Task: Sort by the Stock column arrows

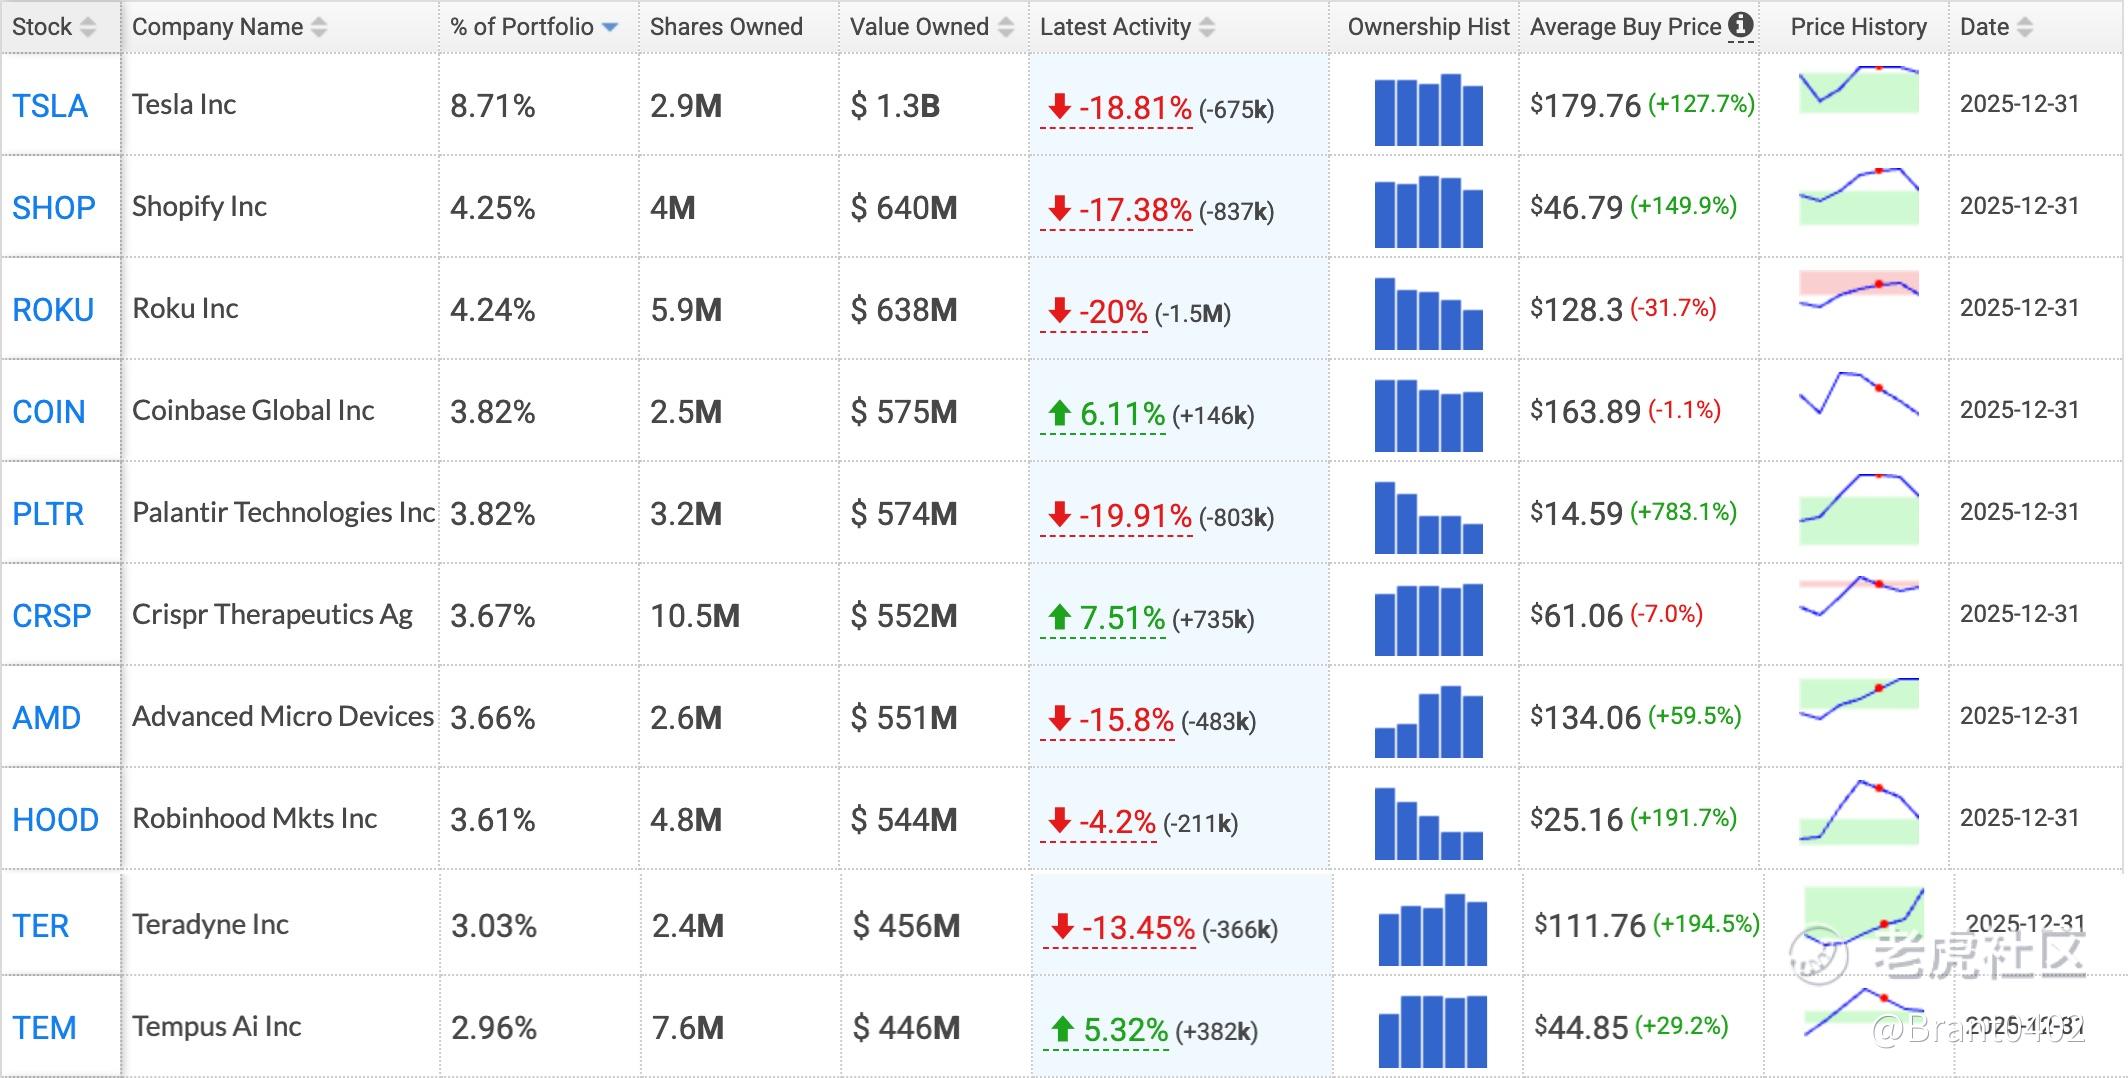Action: [88, 27]
